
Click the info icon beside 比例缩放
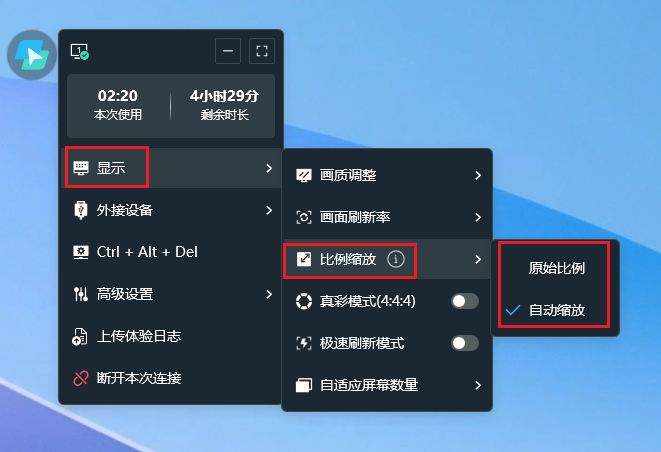pos(395,259)
